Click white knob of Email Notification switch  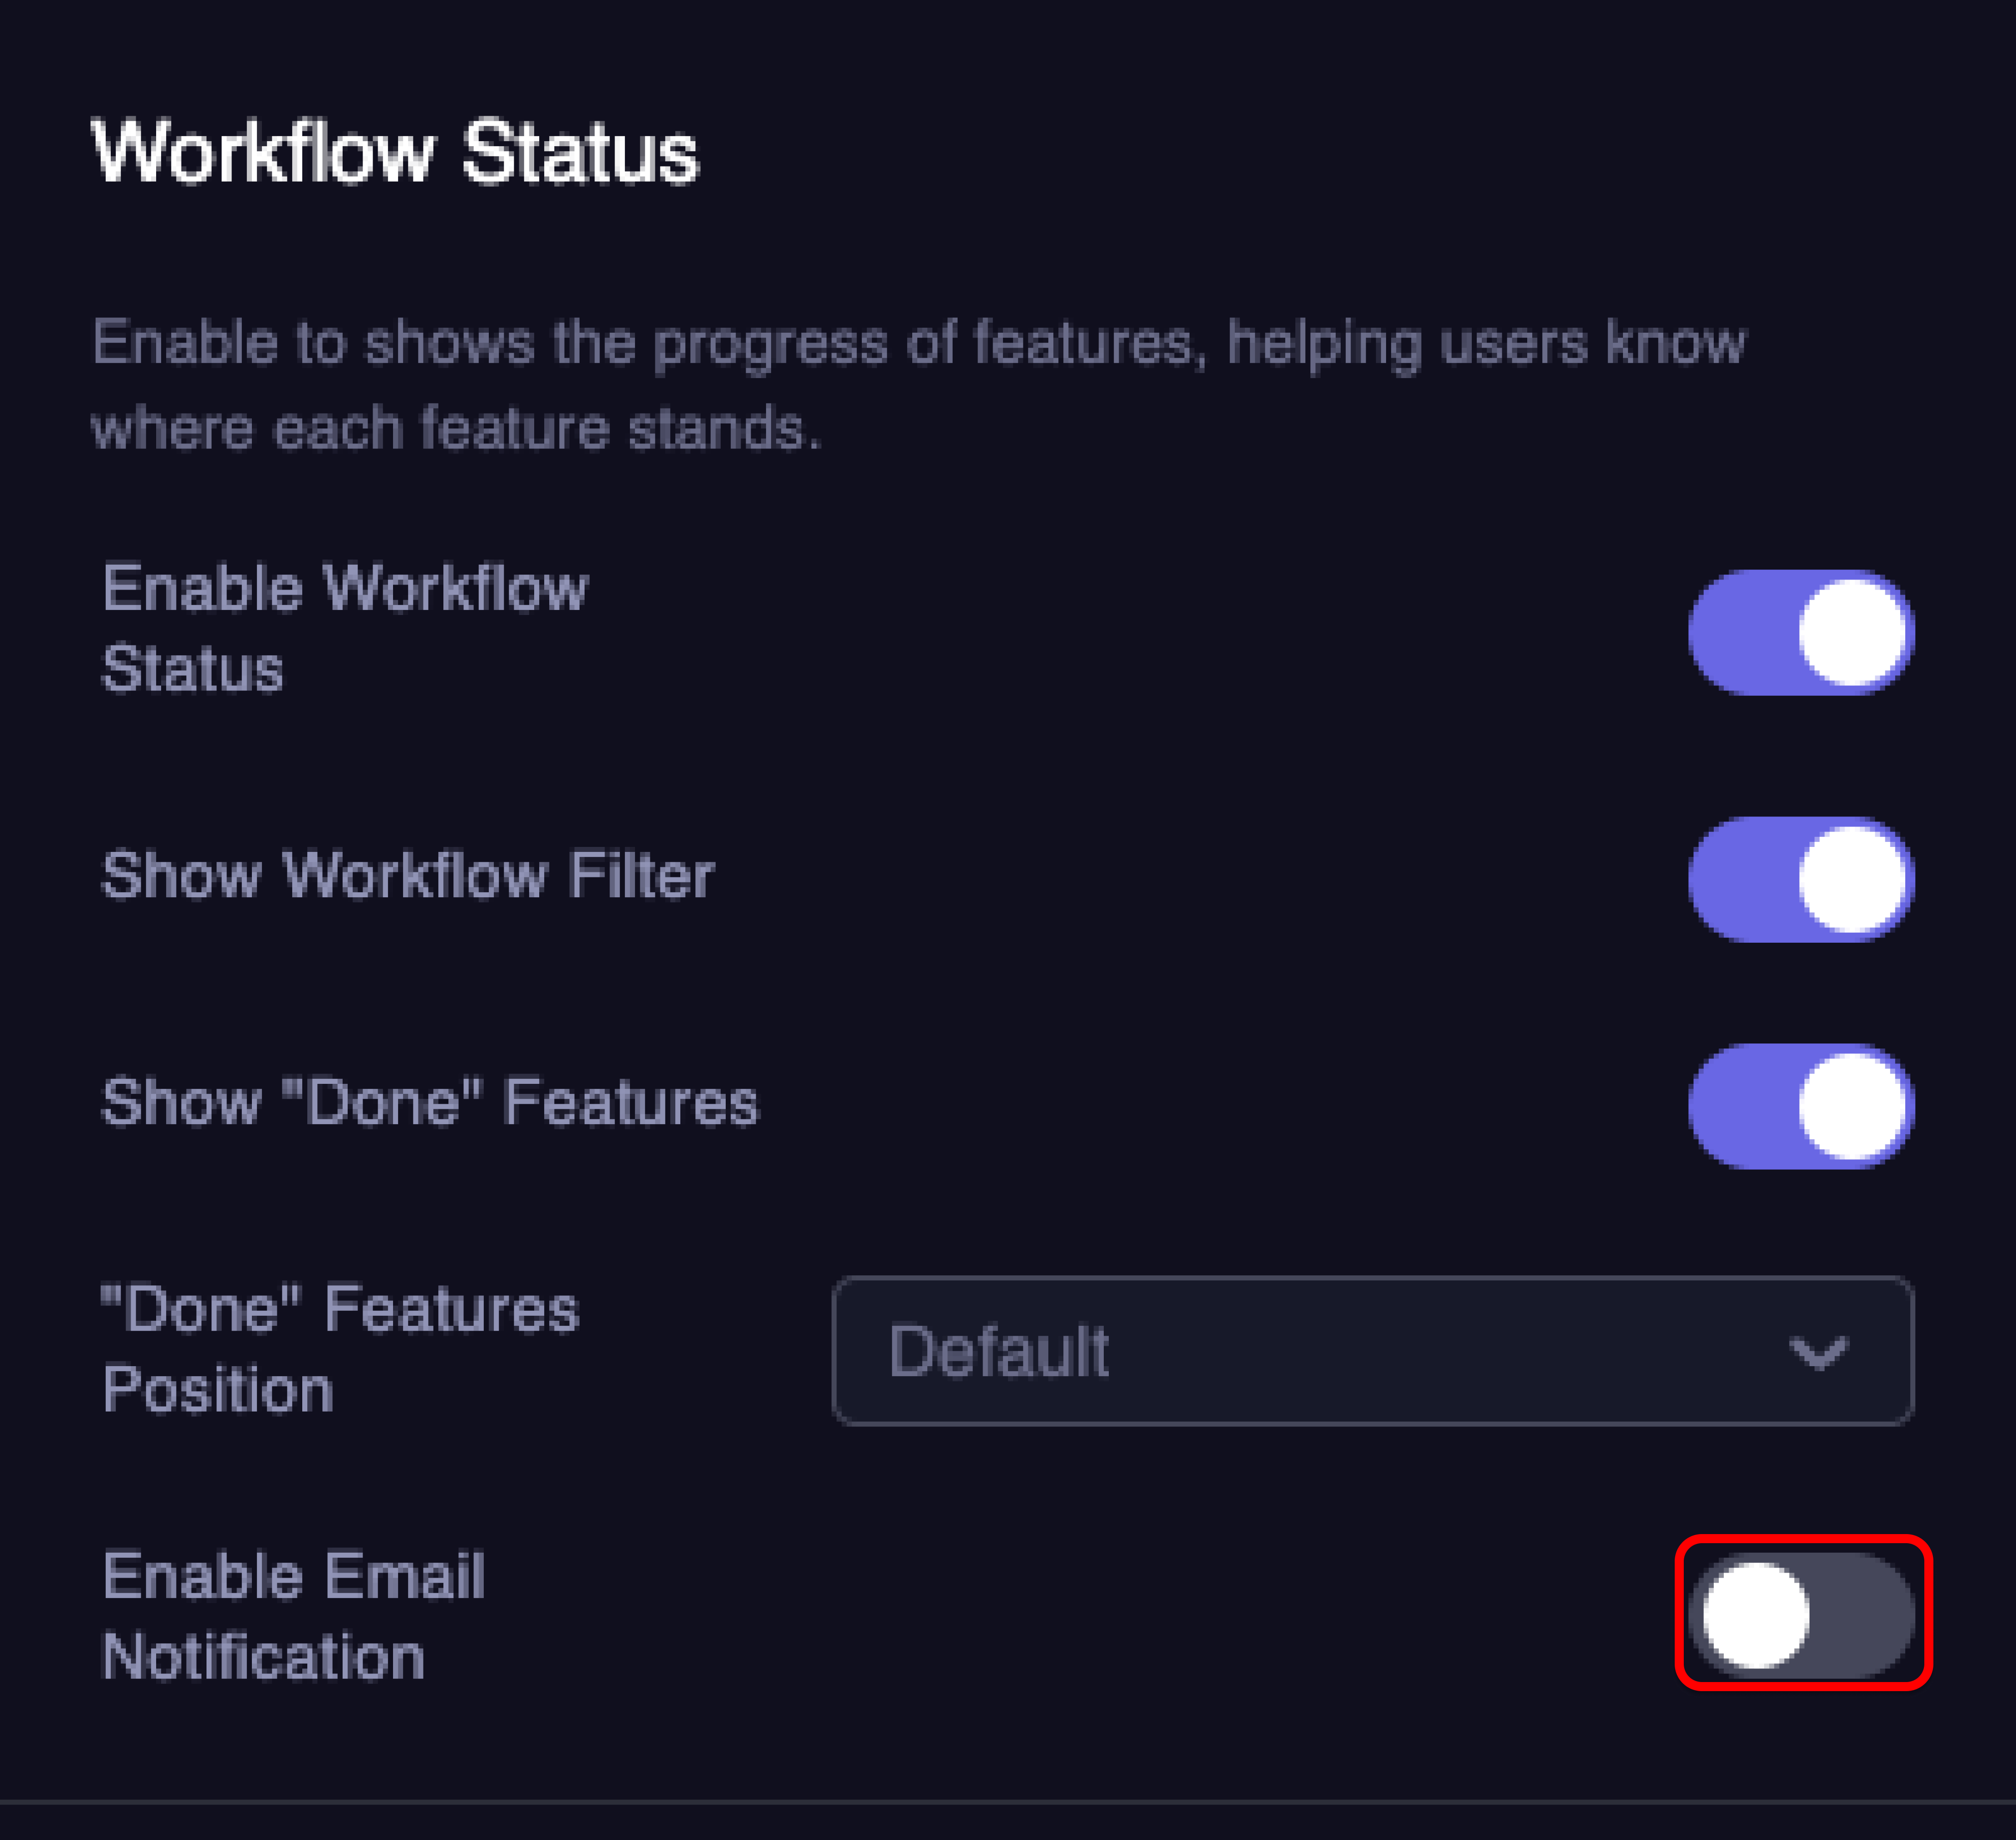pos(1755,1614)
